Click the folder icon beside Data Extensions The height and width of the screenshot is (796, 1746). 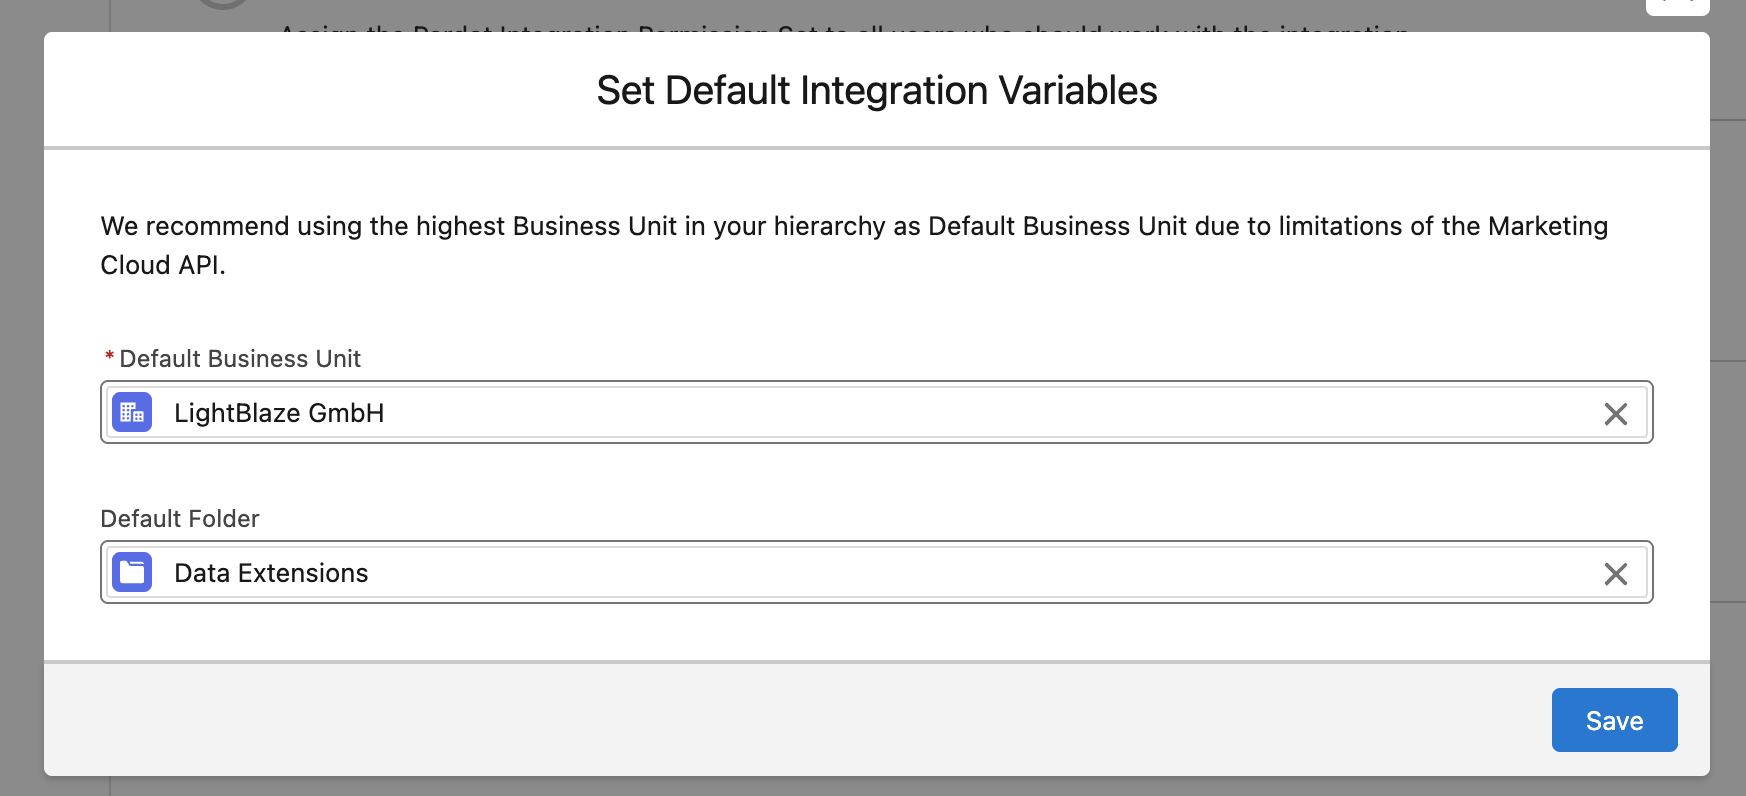click(132, 573)
